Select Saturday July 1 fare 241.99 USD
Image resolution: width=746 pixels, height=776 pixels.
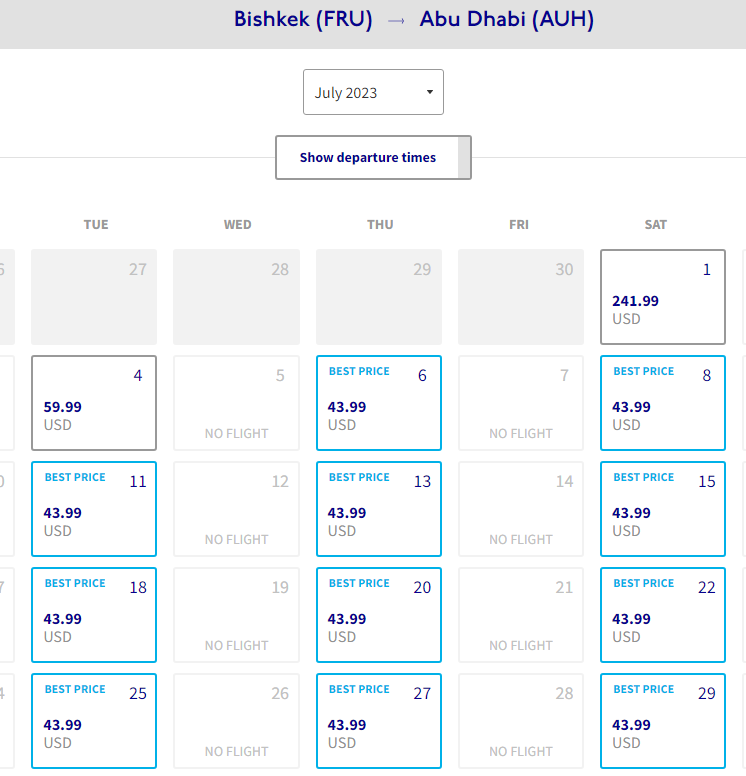click(663, 297)
